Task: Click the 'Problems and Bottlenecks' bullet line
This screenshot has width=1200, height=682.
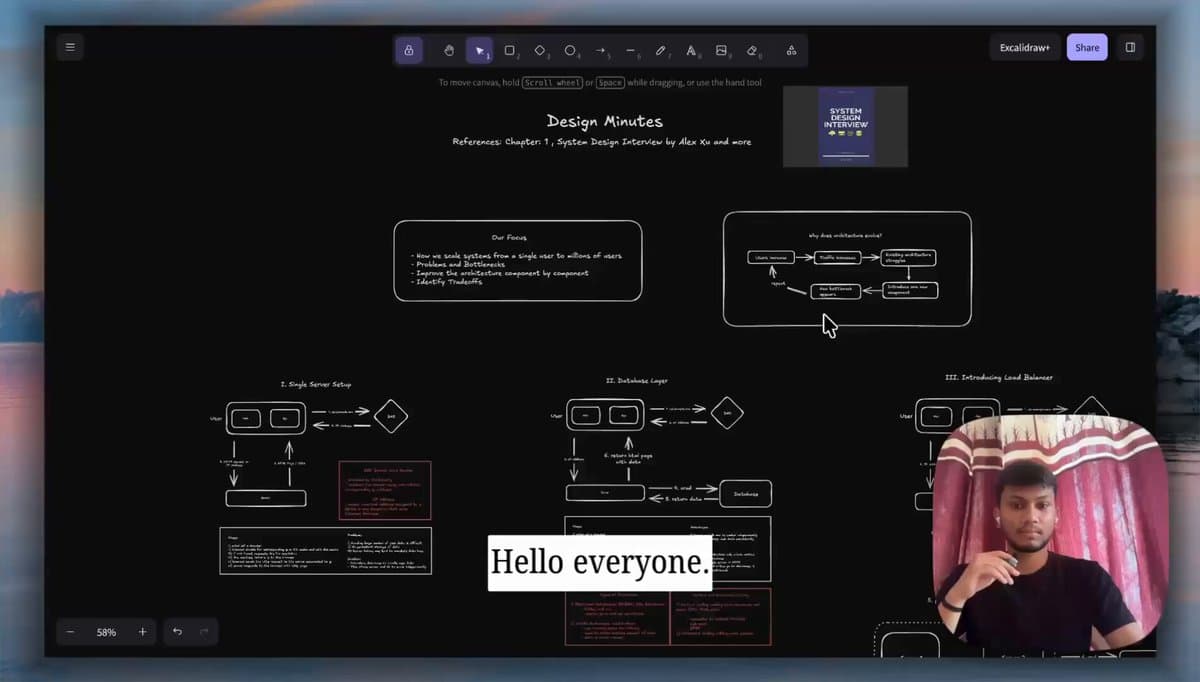Action: click(460, 264)
